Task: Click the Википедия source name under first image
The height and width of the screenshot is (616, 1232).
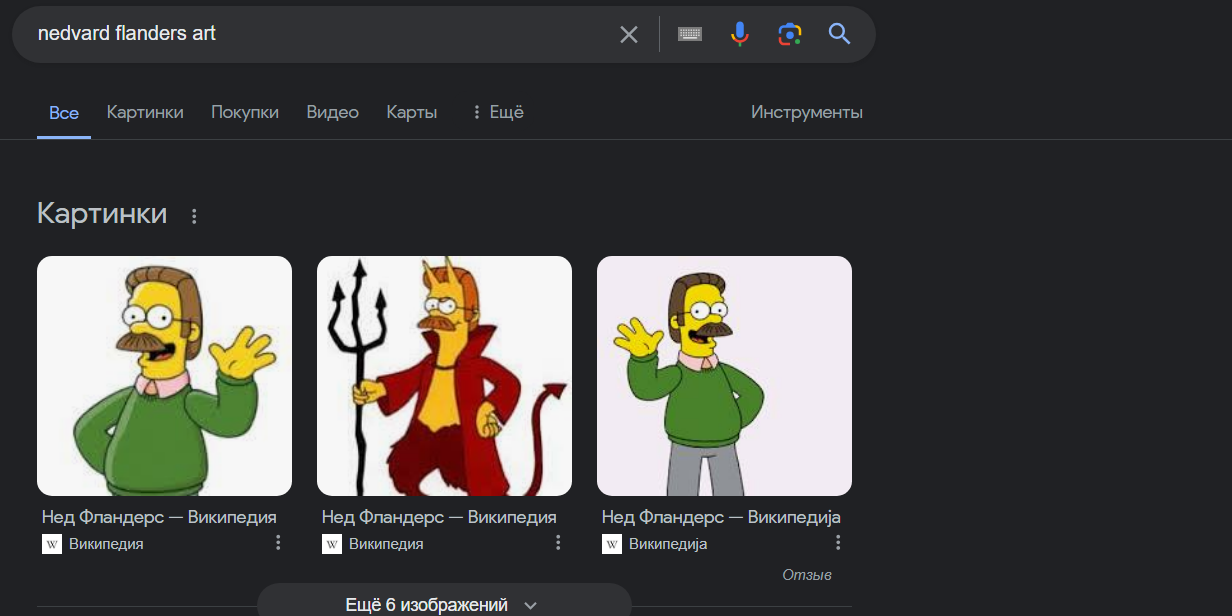Action: pos(106,544)
